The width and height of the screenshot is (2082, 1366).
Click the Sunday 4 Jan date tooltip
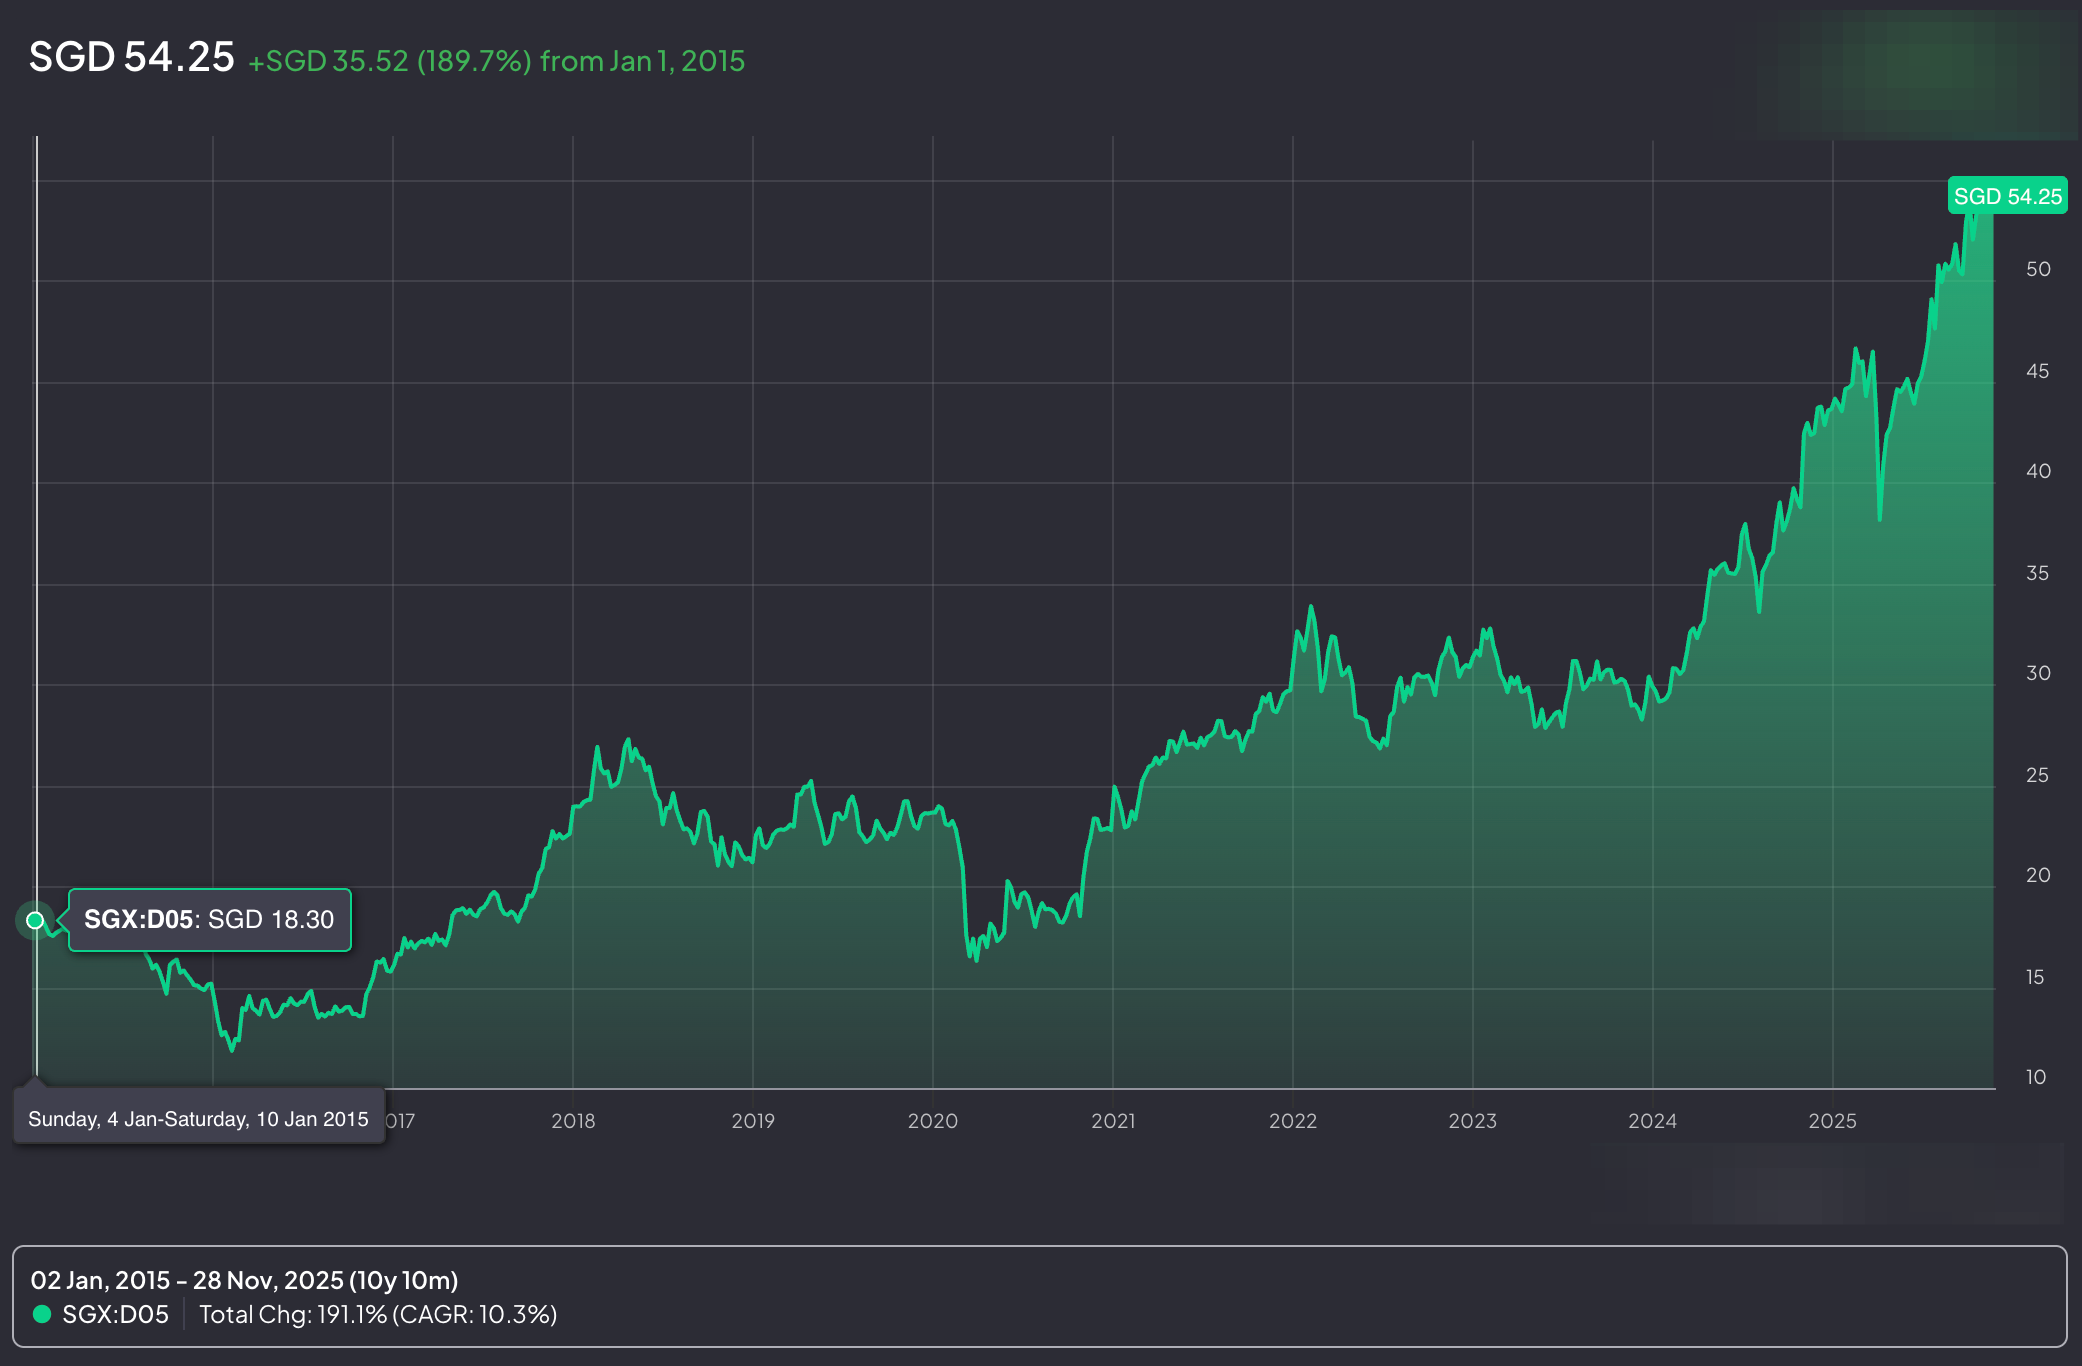point(198,1119)
